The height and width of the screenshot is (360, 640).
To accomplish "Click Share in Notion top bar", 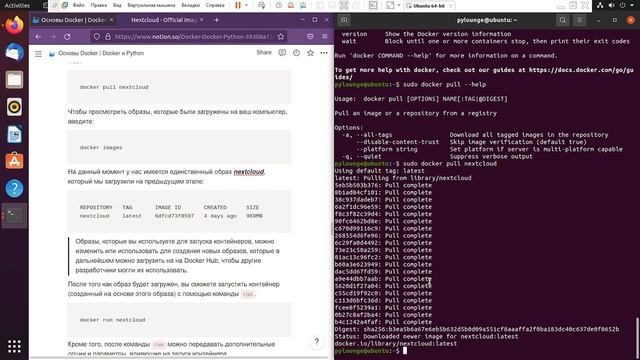I will coord(264,53).
